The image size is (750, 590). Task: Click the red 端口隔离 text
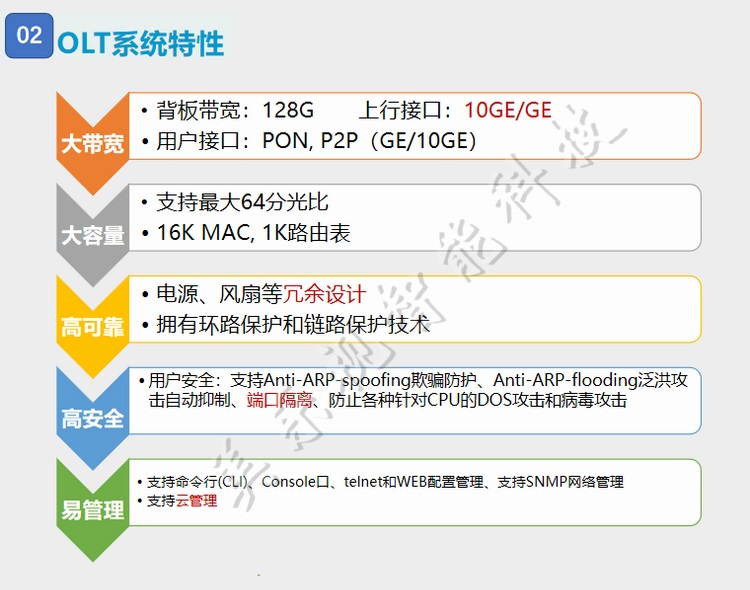280,400
